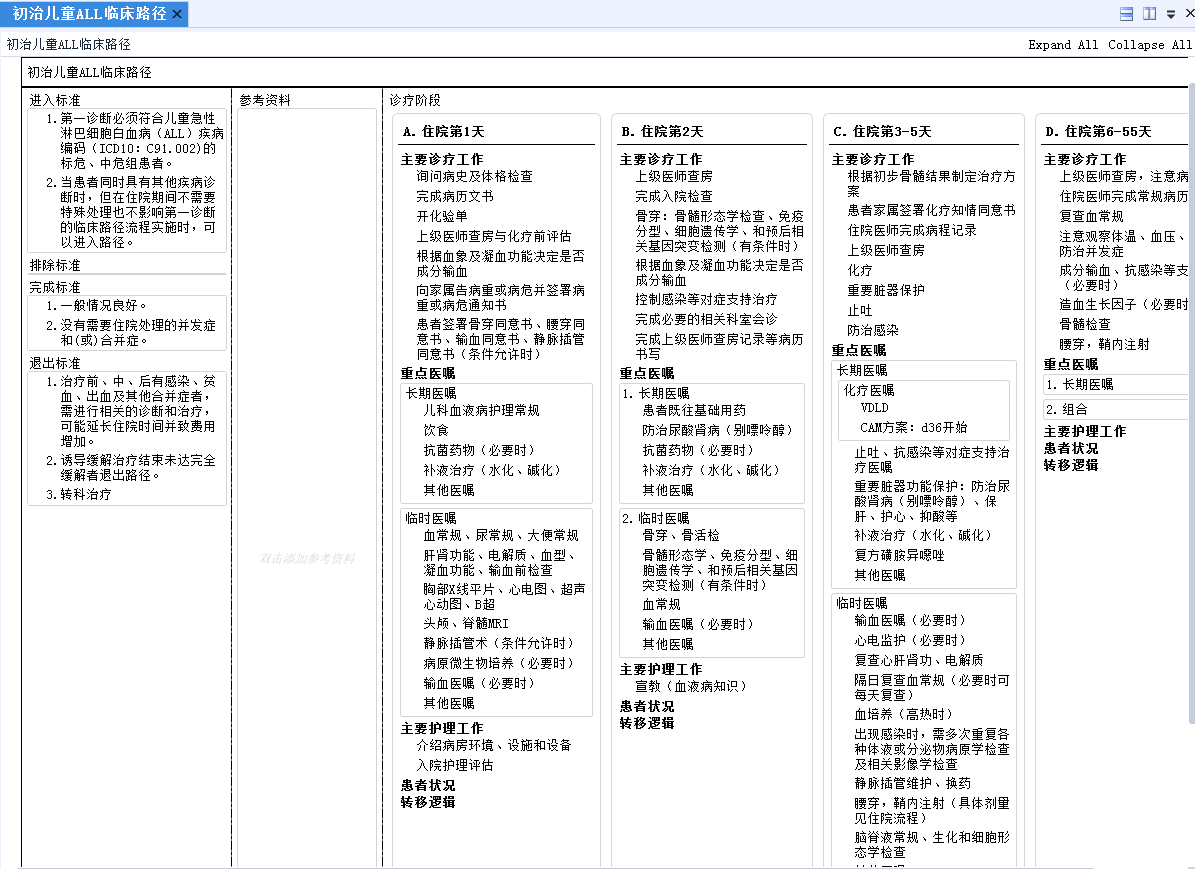Click 宣教（血液病知识） nursing item
This screenshot has width=1195, height=869.
690,686
